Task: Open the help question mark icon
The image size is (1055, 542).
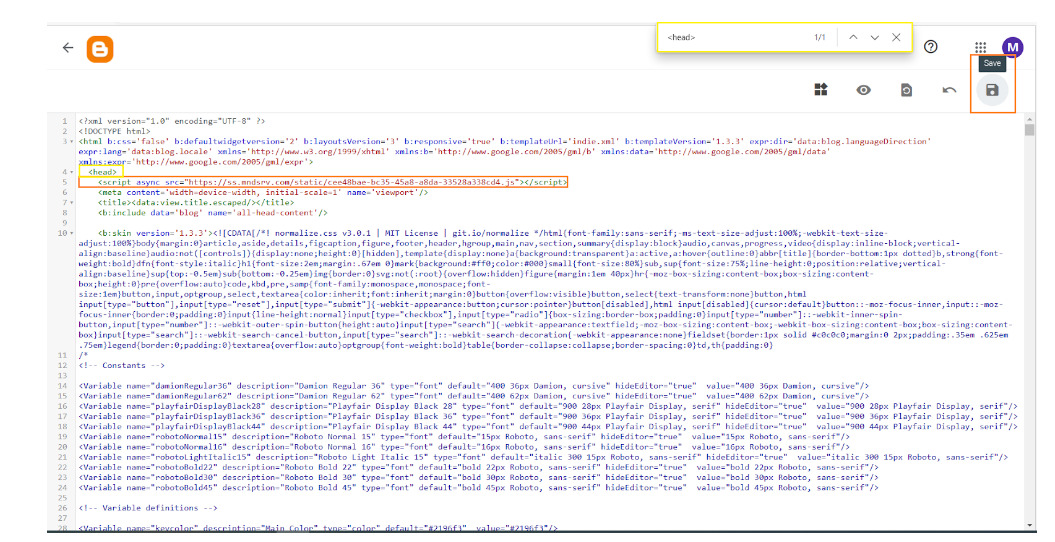Action: [x=930, y=47]
